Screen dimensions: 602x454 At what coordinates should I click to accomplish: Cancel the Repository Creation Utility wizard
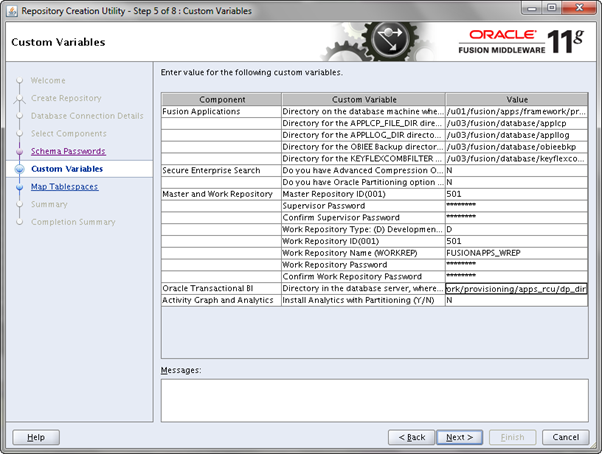566,437
